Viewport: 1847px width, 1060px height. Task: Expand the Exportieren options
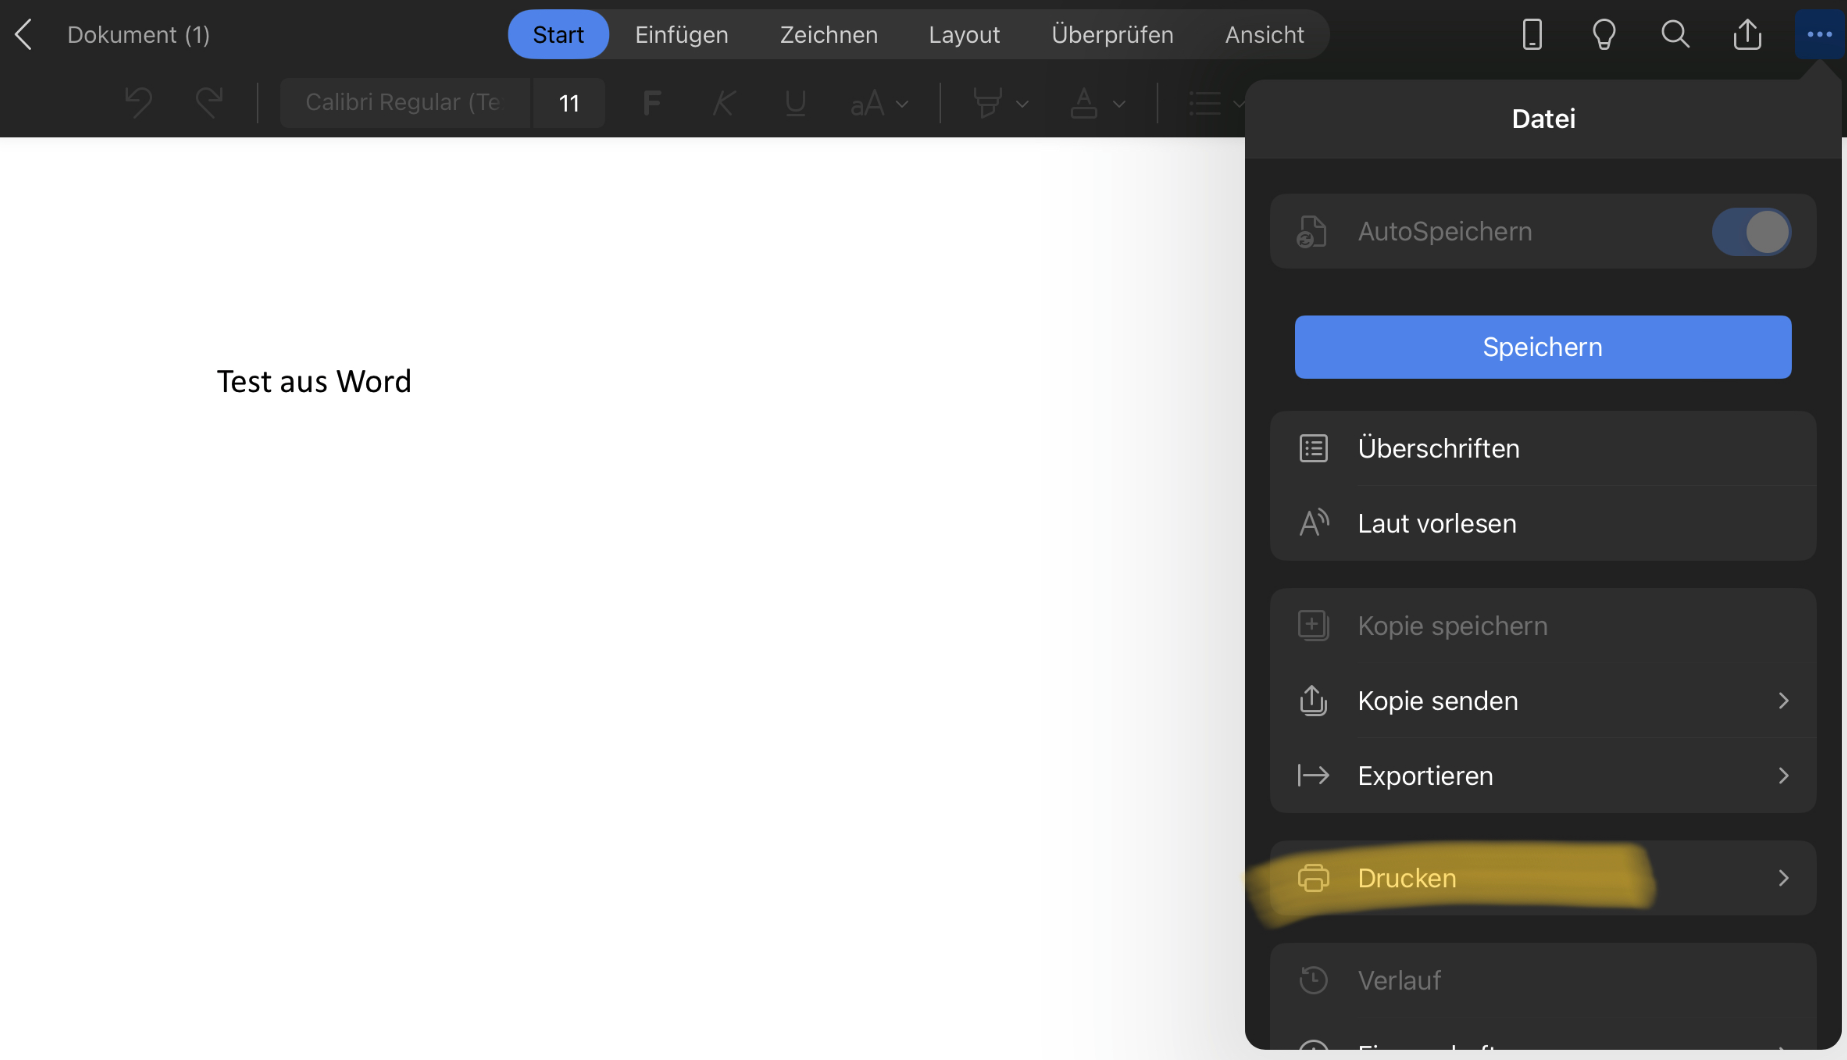click(1542, 776)
